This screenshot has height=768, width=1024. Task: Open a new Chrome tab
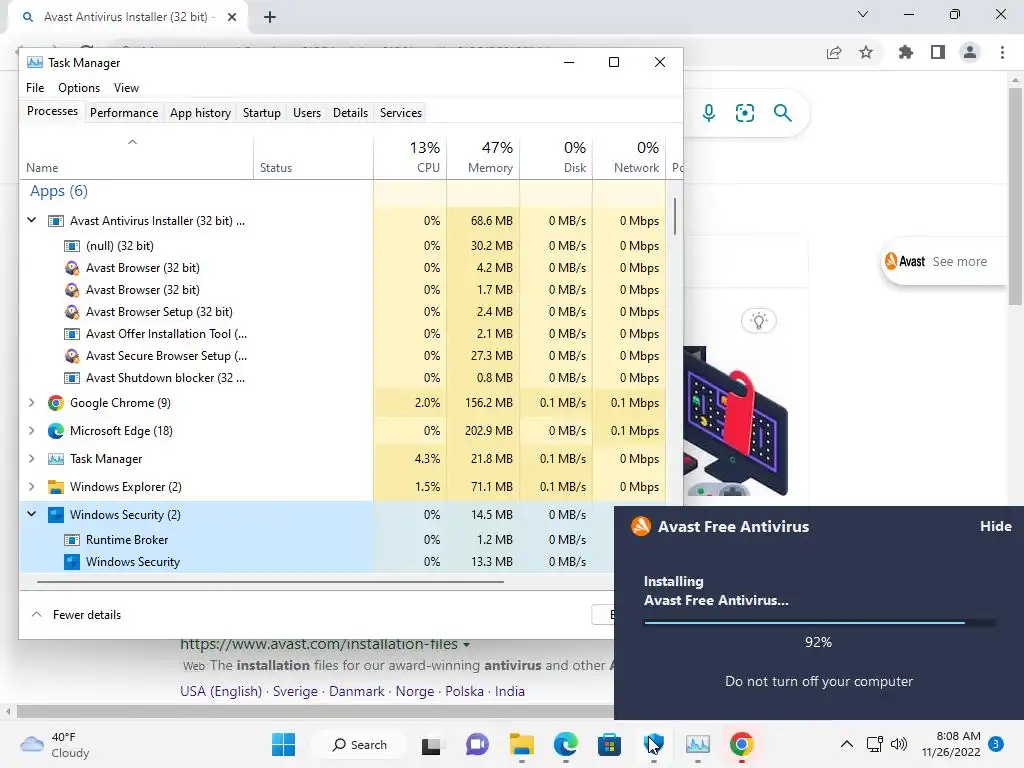[270, 17]
